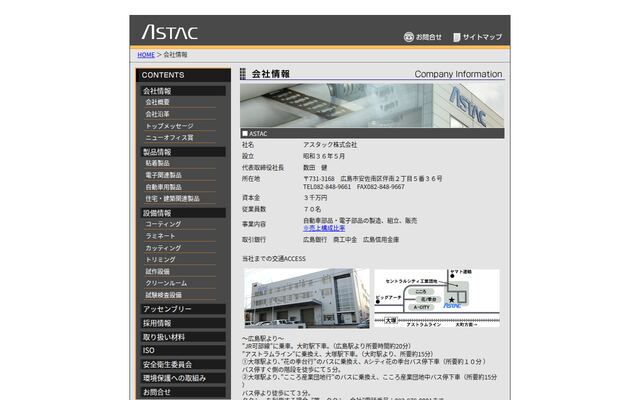Click the 当社までの交通ACCESS heading
The width and height of the screenshot is (640, 400).
click(274, 259)
